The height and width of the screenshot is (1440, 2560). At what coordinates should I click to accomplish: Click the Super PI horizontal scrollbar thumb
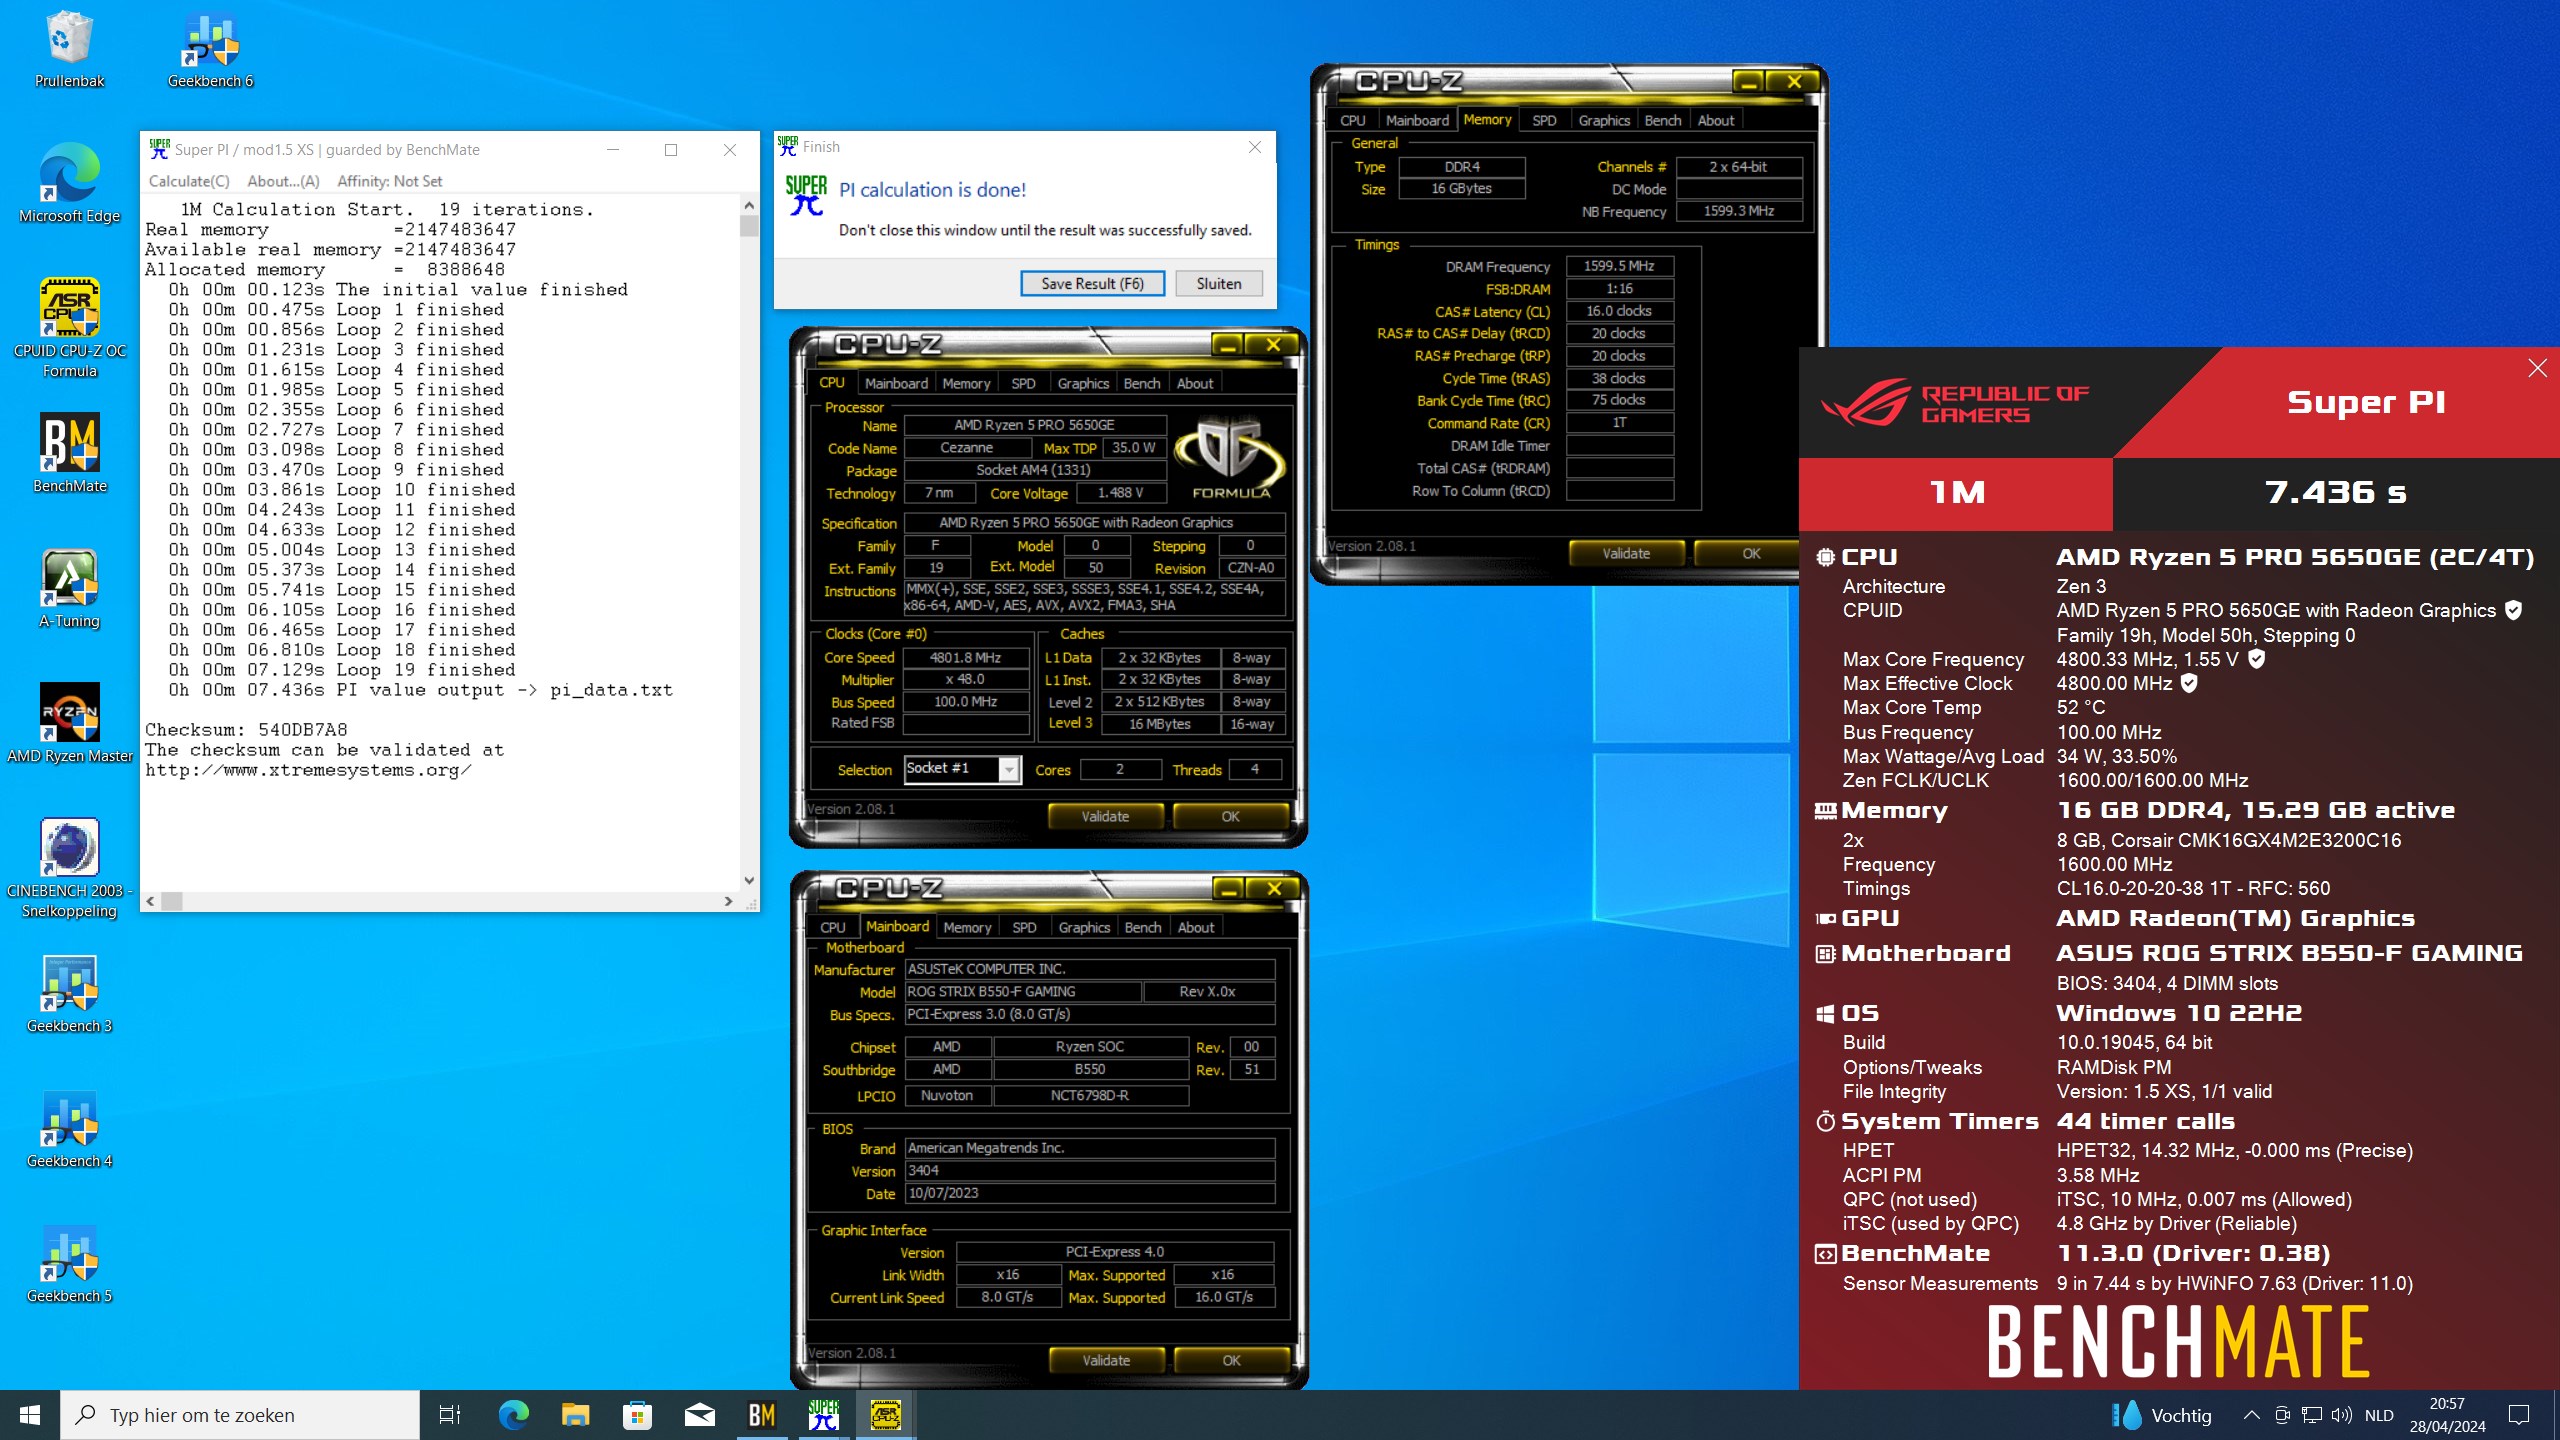[x=172, y=901]
